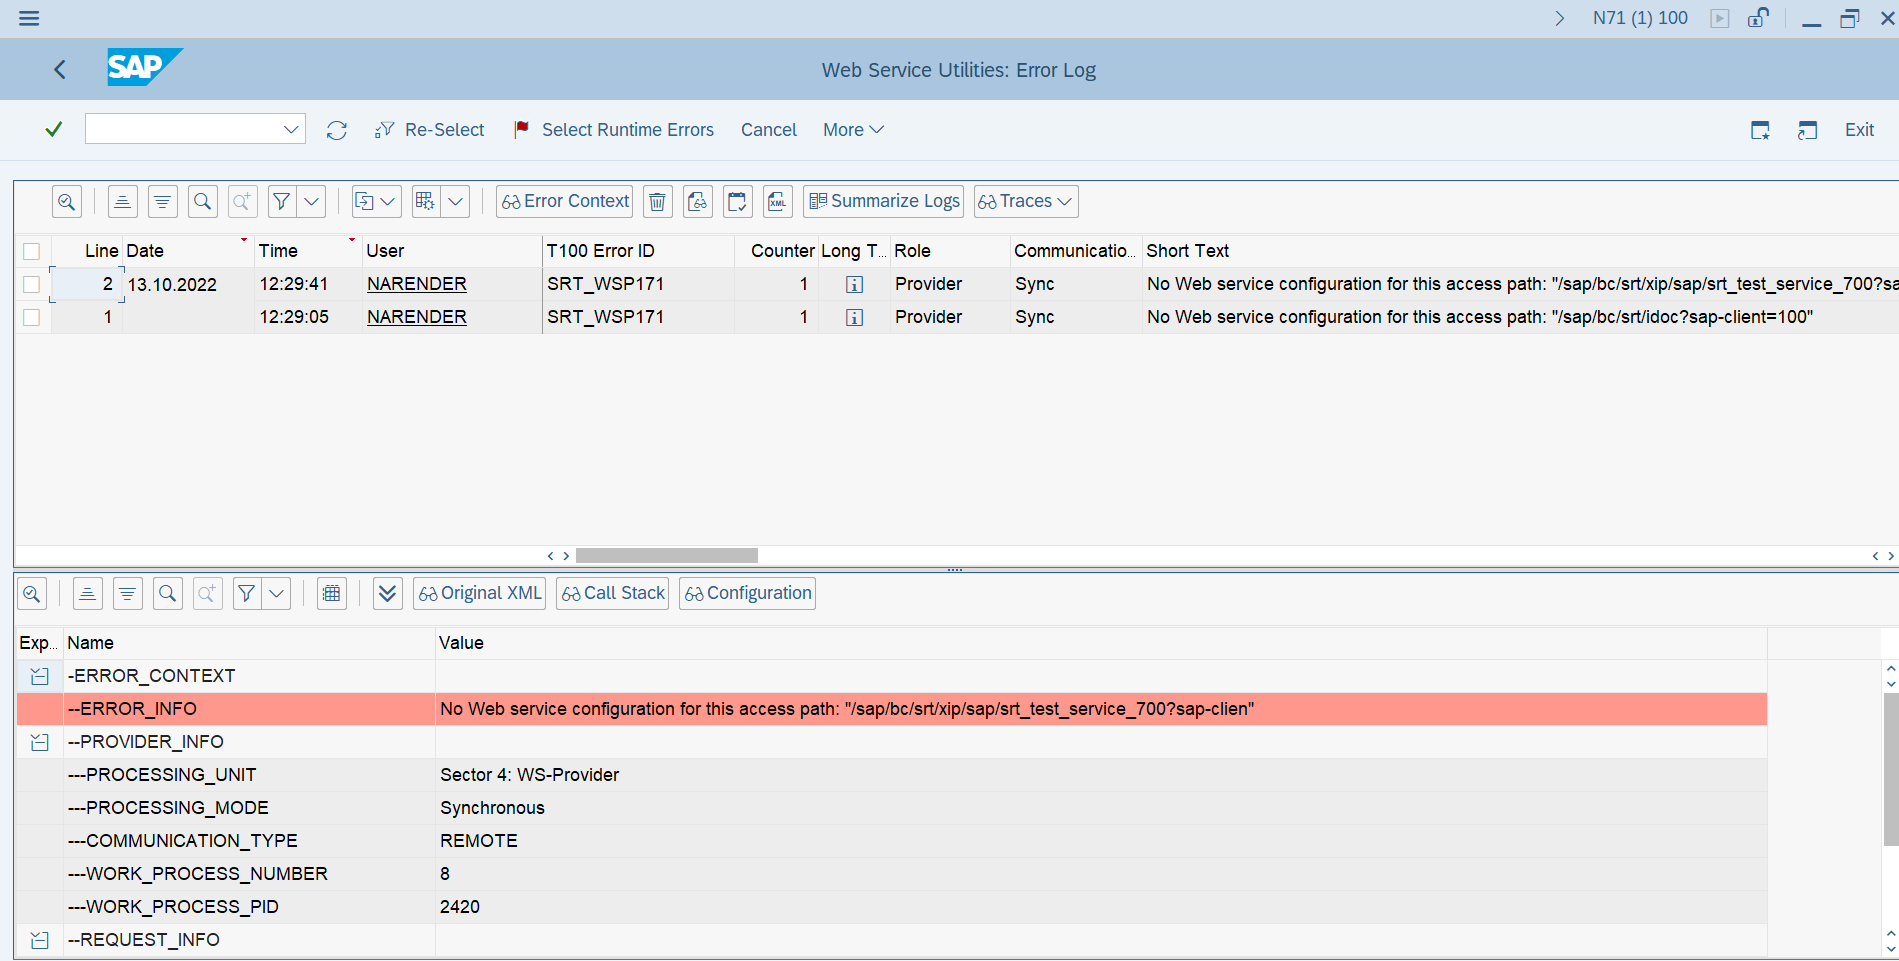The image size is (1899, 961).
Task: Check the checkbox on log line 1
Action: tap(31, 317)
